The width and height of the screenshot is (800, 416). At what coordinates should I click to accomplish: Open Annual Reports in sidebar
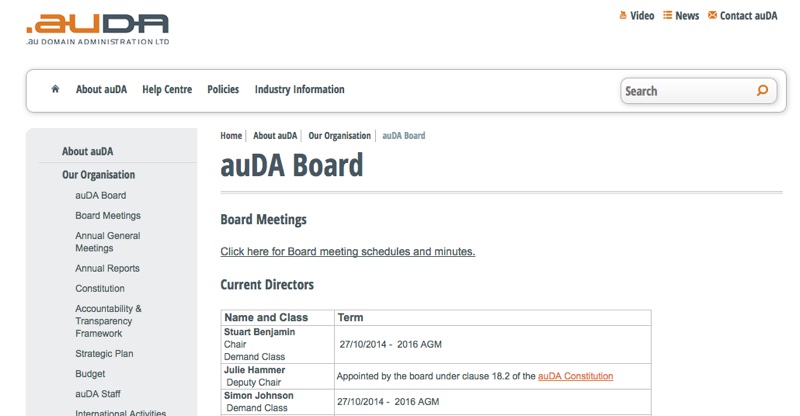point(107,268)
